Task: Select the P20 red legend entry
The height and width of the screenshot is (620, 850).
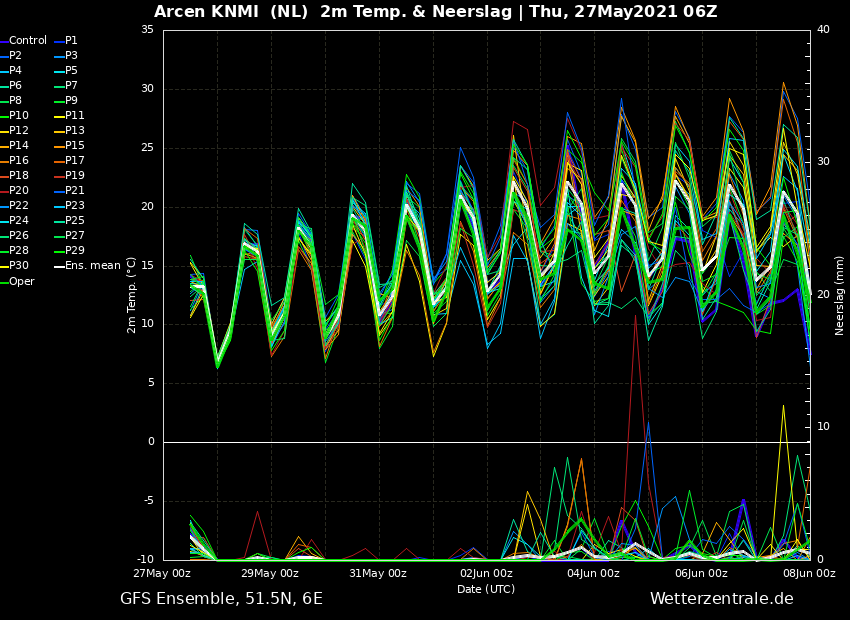Action: coord(15,190)
